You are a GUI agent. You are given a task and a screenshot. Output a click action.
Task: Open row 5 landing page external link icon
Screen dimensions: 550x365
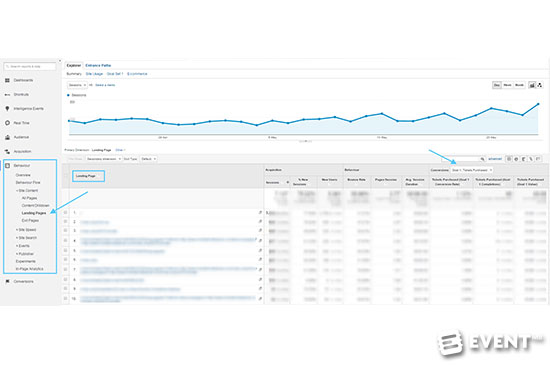click(260, 251)
